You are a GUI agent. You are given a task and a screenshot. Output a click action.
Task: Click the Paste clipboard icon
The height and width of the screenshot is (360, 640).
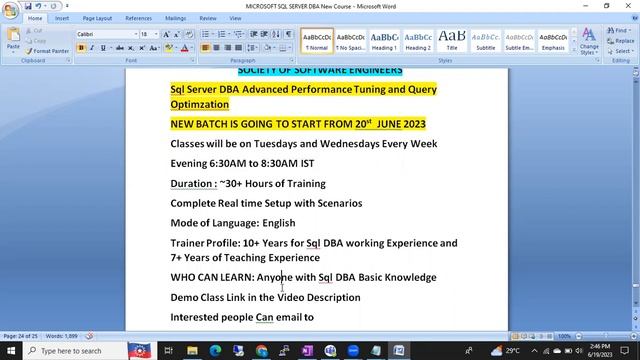click(13, 35)
